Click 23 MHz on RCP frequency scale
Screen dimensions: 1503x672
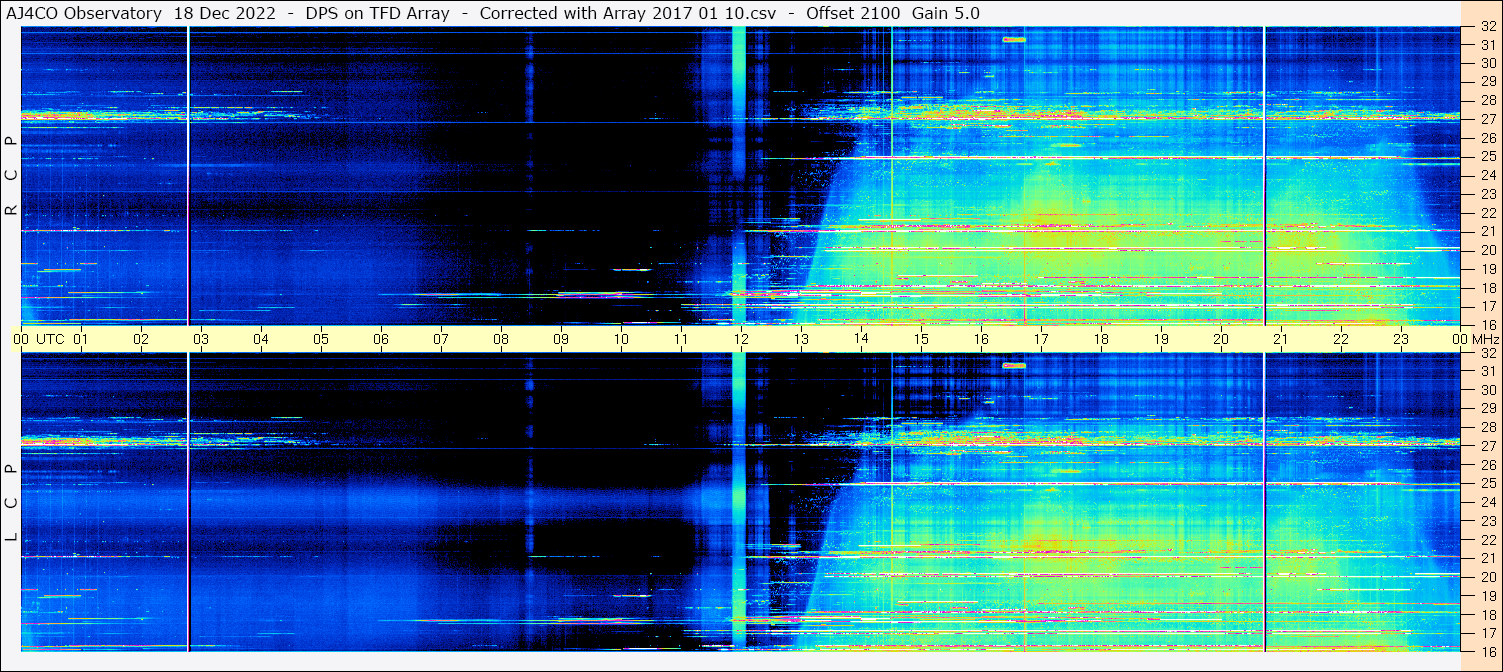click(x=1487, y=194)
